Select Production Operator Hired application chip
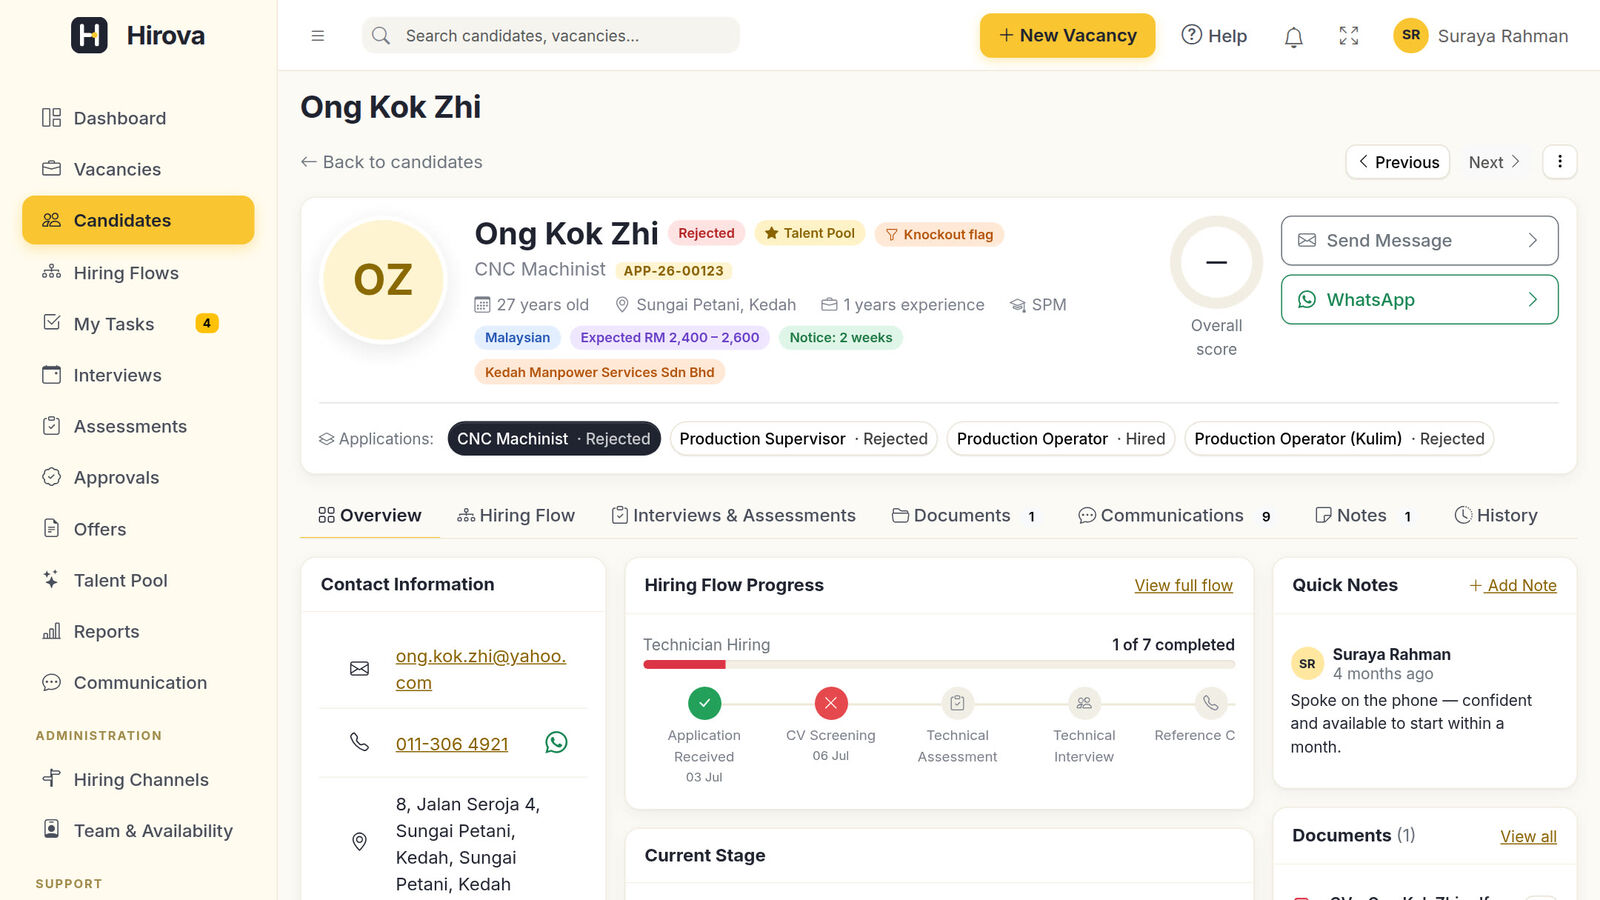 pos(1060,438)
